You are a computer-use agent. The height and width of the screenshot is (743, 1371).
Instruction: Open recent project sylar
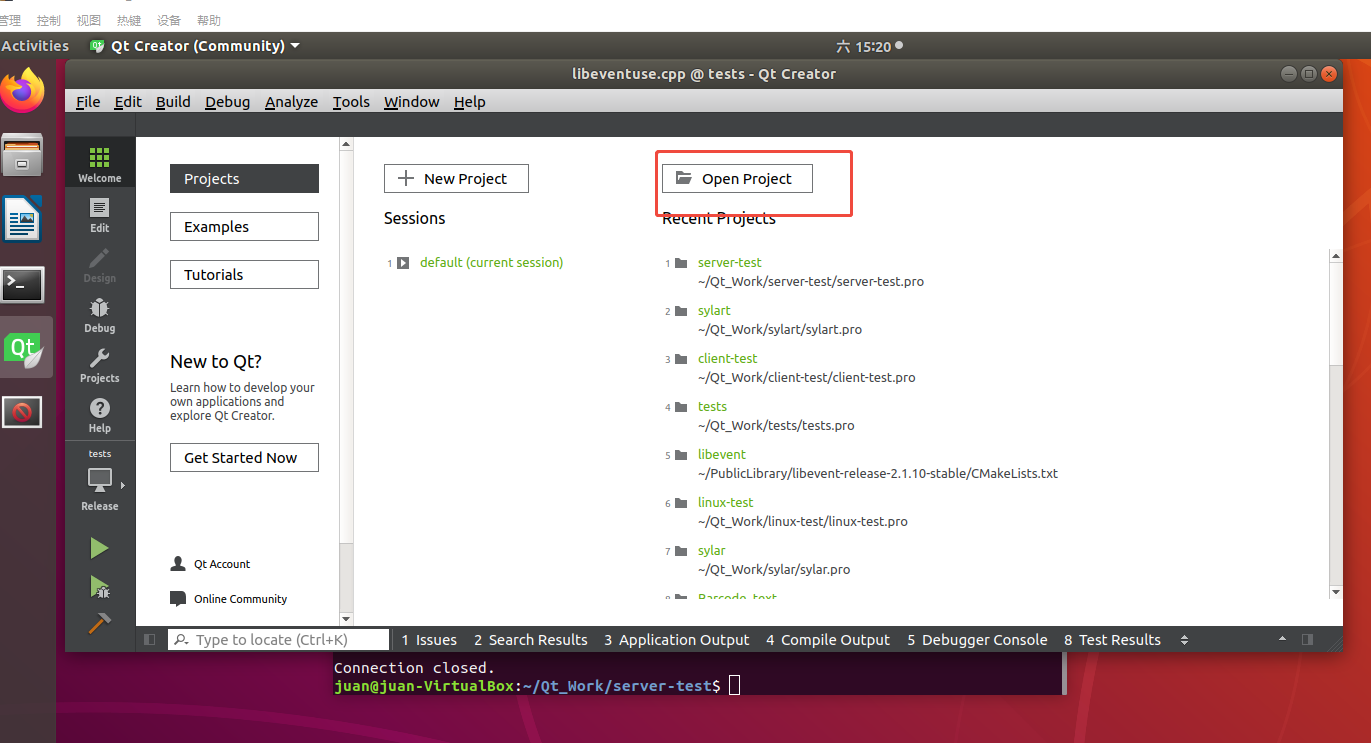click(712, 551)
